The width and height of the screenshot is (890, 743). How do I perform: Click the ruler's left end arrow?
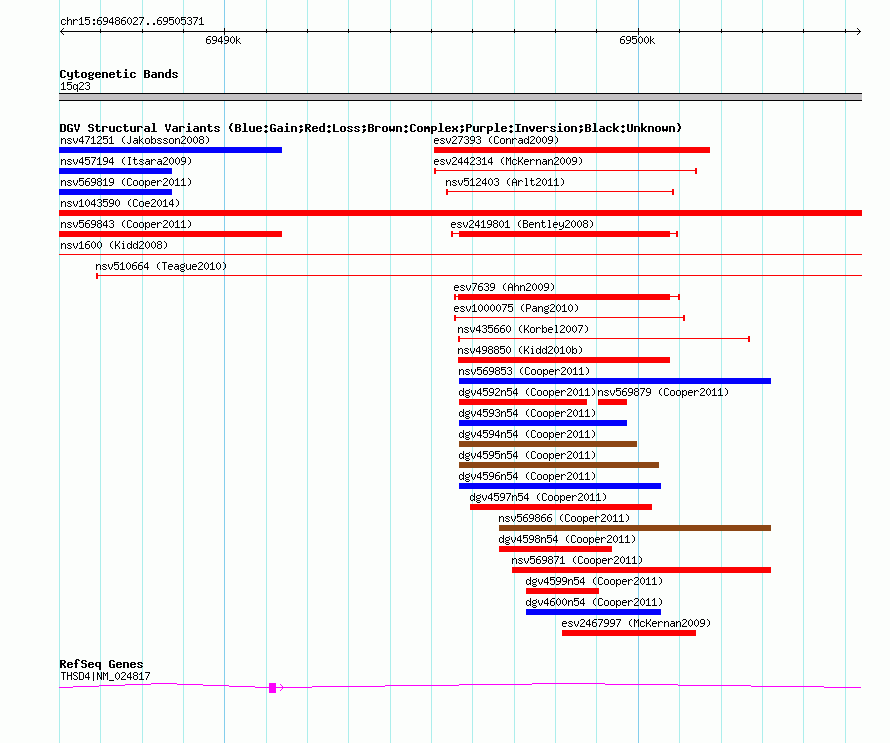(x=62, y=32)
